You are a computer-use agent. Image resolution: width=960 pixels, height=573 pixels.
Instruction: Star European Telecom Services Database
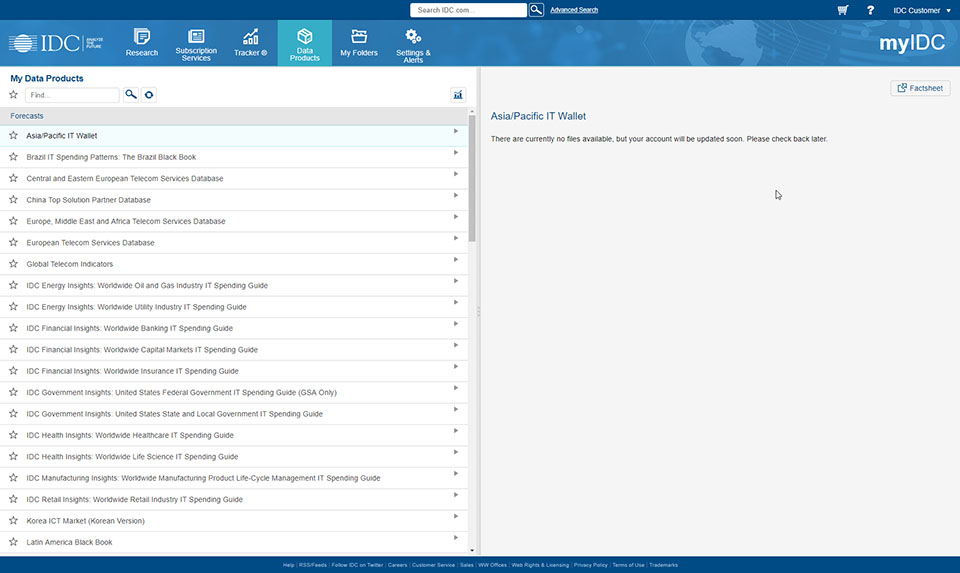click(13, 242)
